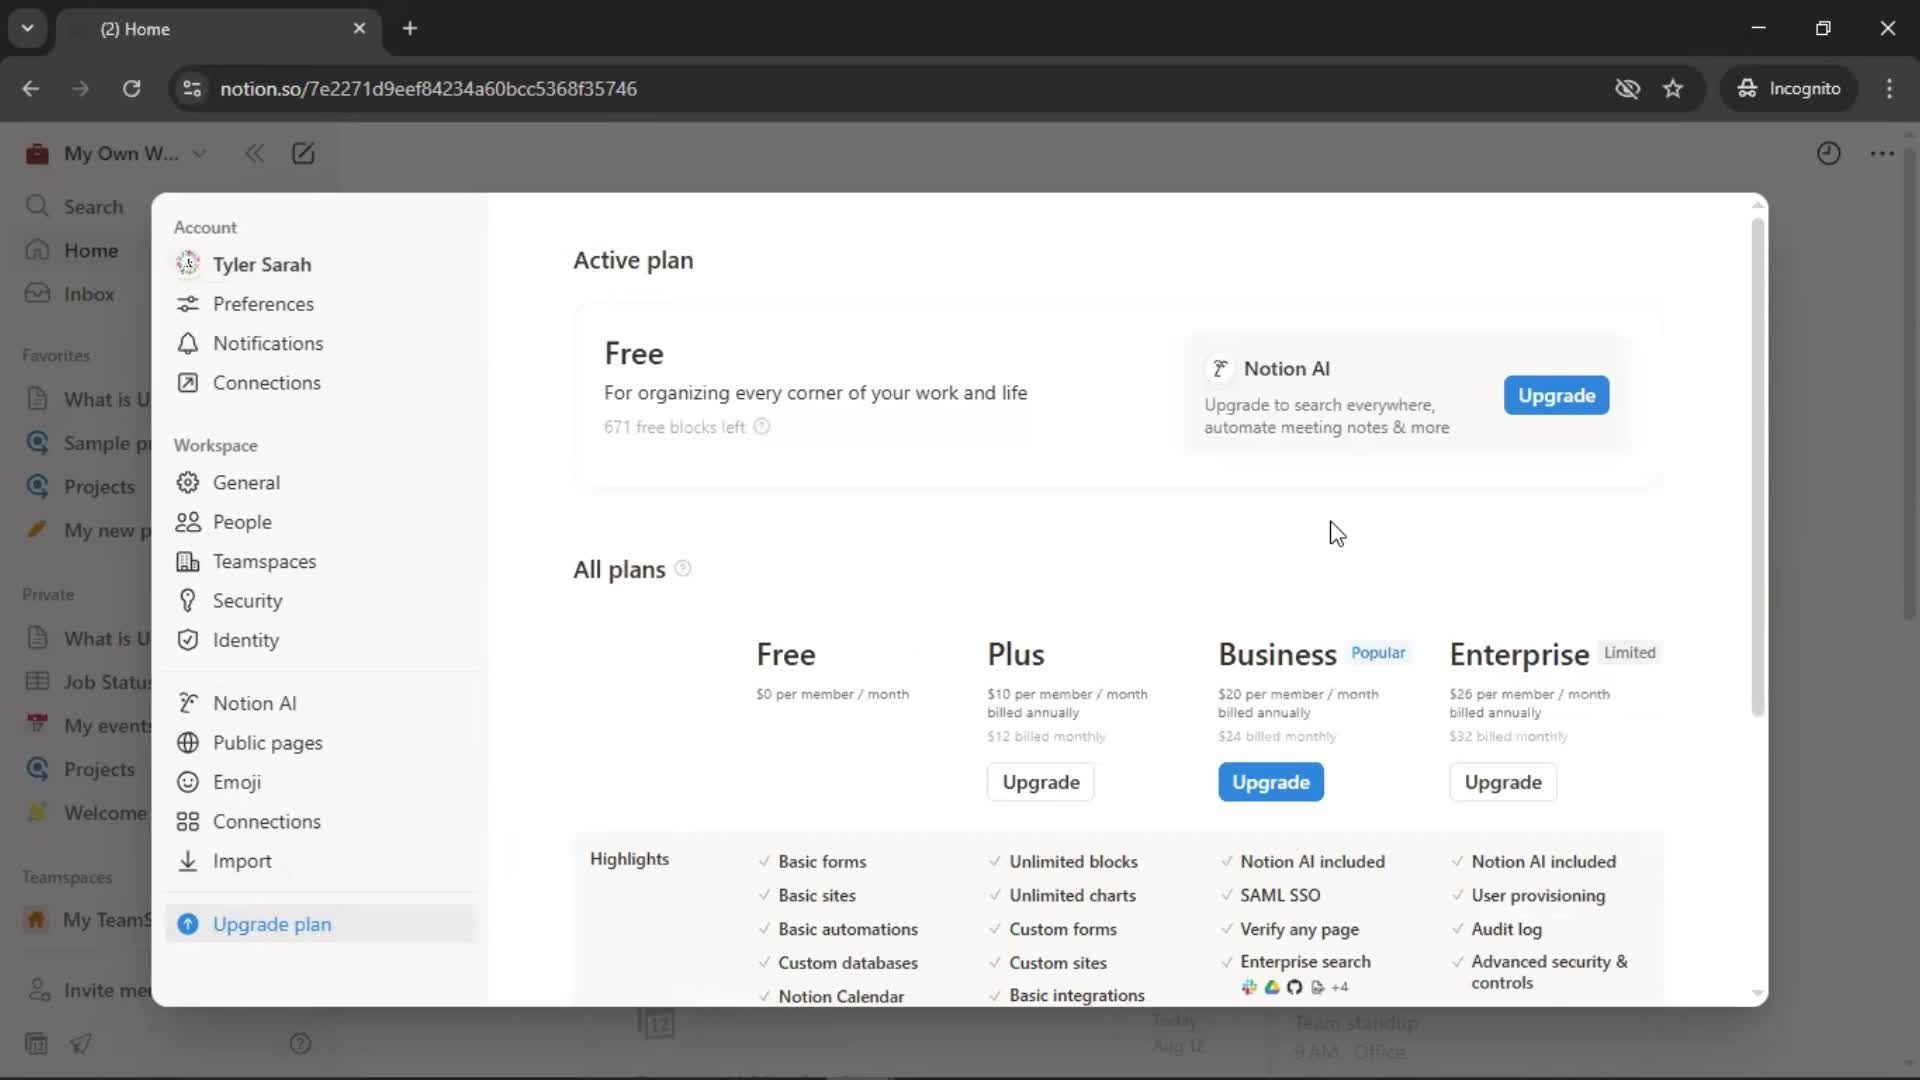Open Welcome page in sidebar
This screenshot has height=1080, width=1920.
[x=85, y=813]
